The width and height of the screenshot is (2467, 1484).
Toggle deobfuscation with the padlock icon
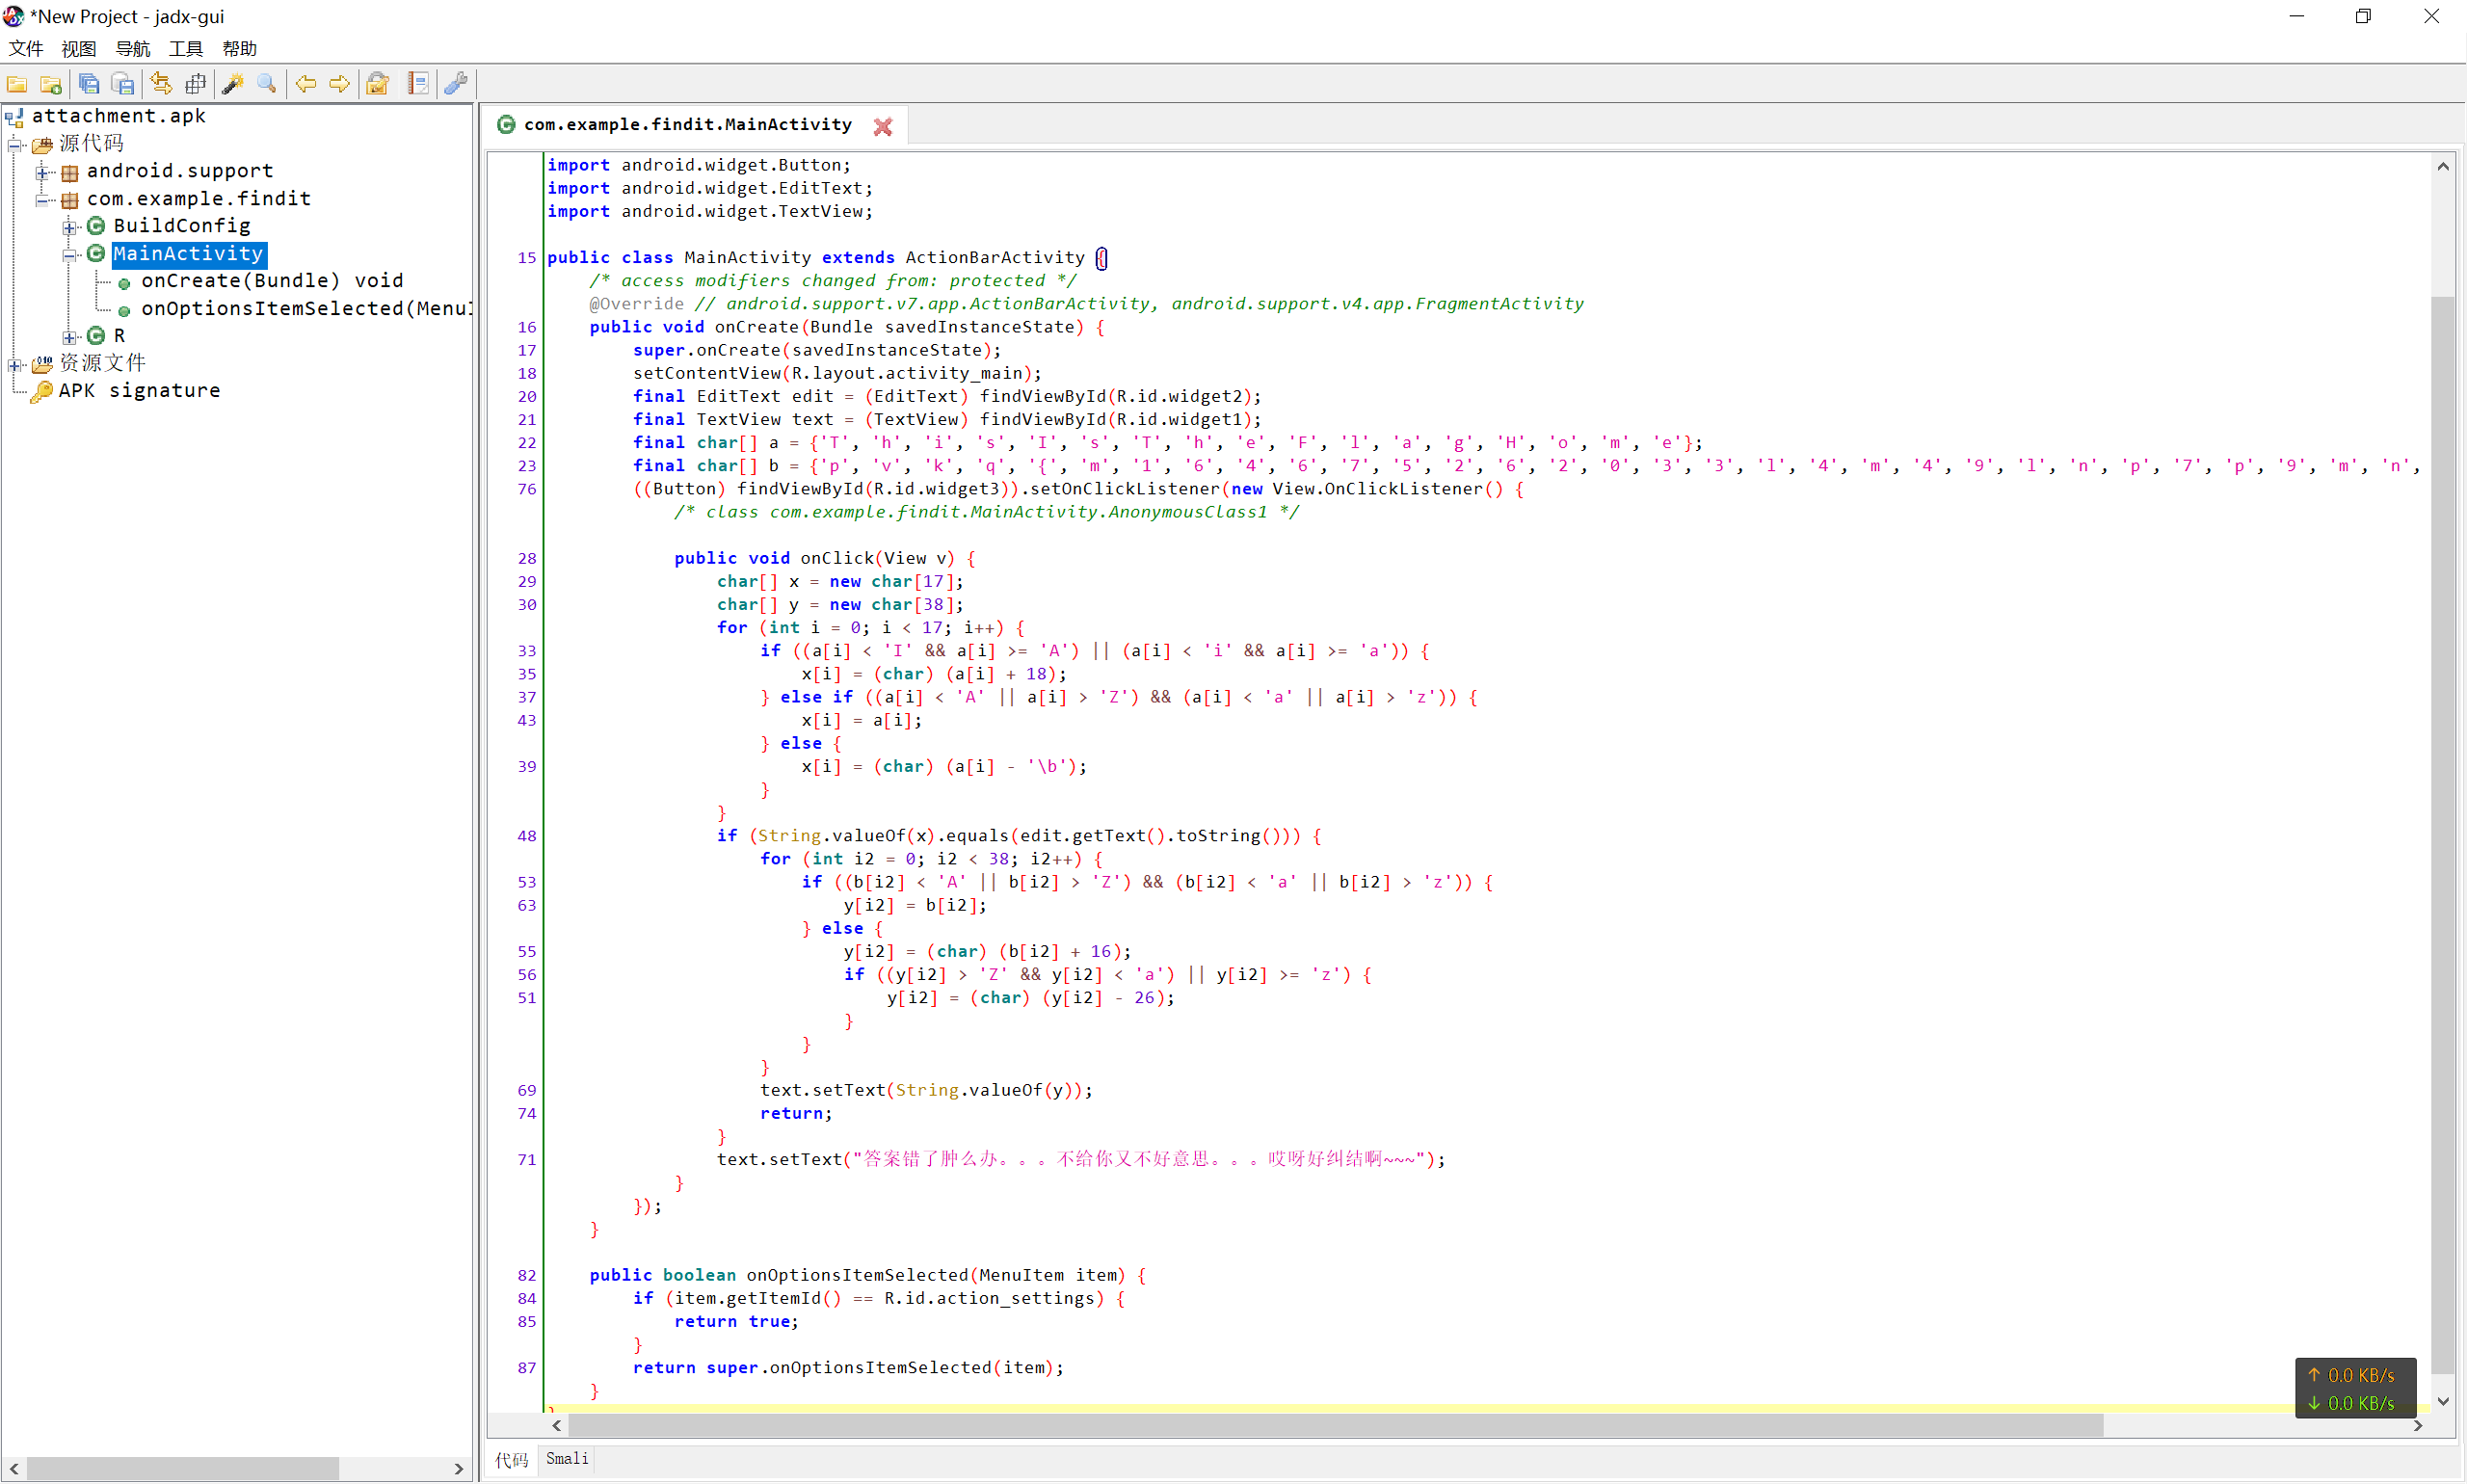point(378,84)
